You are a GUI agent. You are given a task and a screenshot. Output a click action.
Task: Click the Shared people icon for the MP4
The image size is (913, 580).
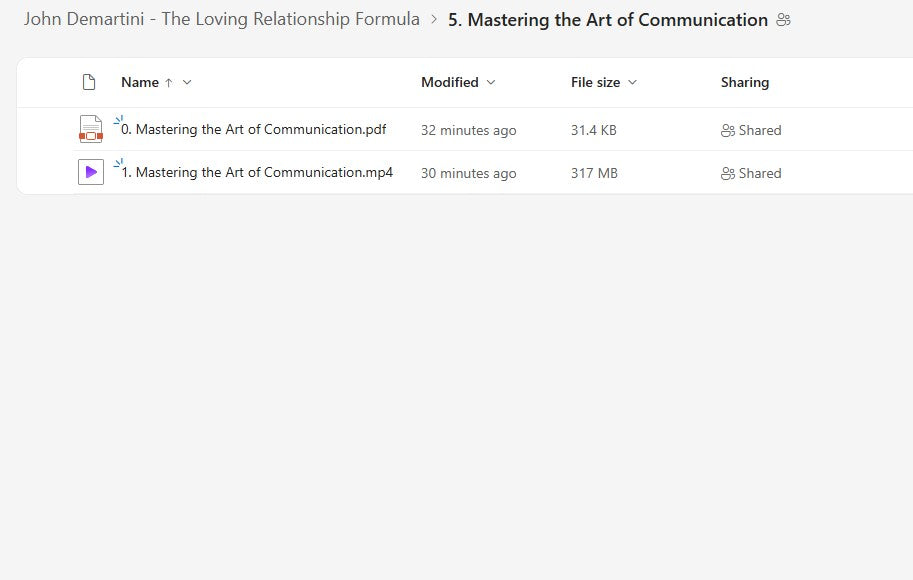point(729,172)
